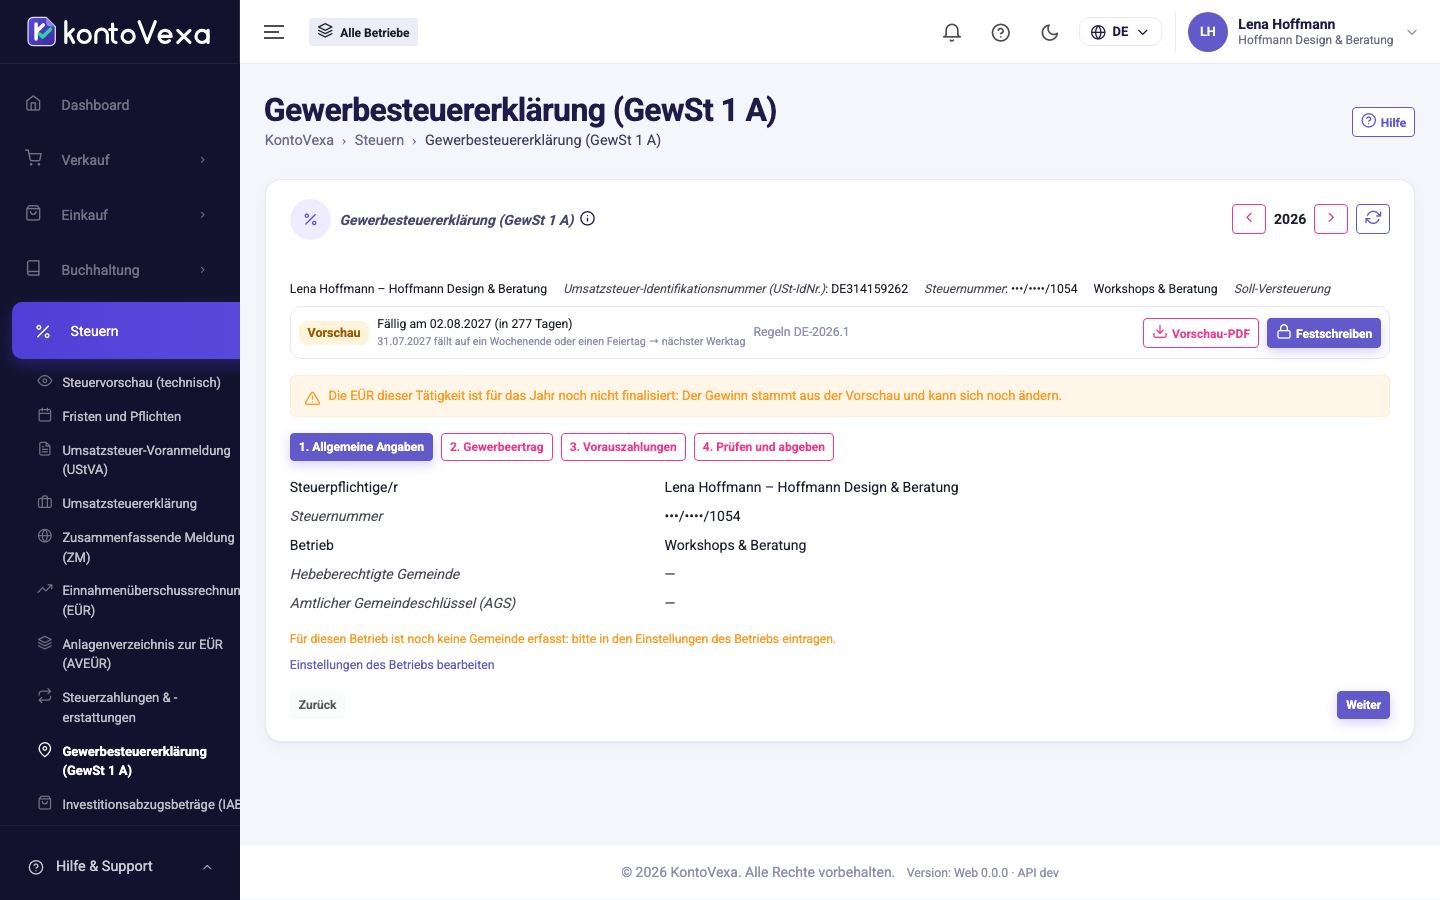
Task: Collapse sidebar with hamburger menu icon
Action: click(x=274, y=32)
